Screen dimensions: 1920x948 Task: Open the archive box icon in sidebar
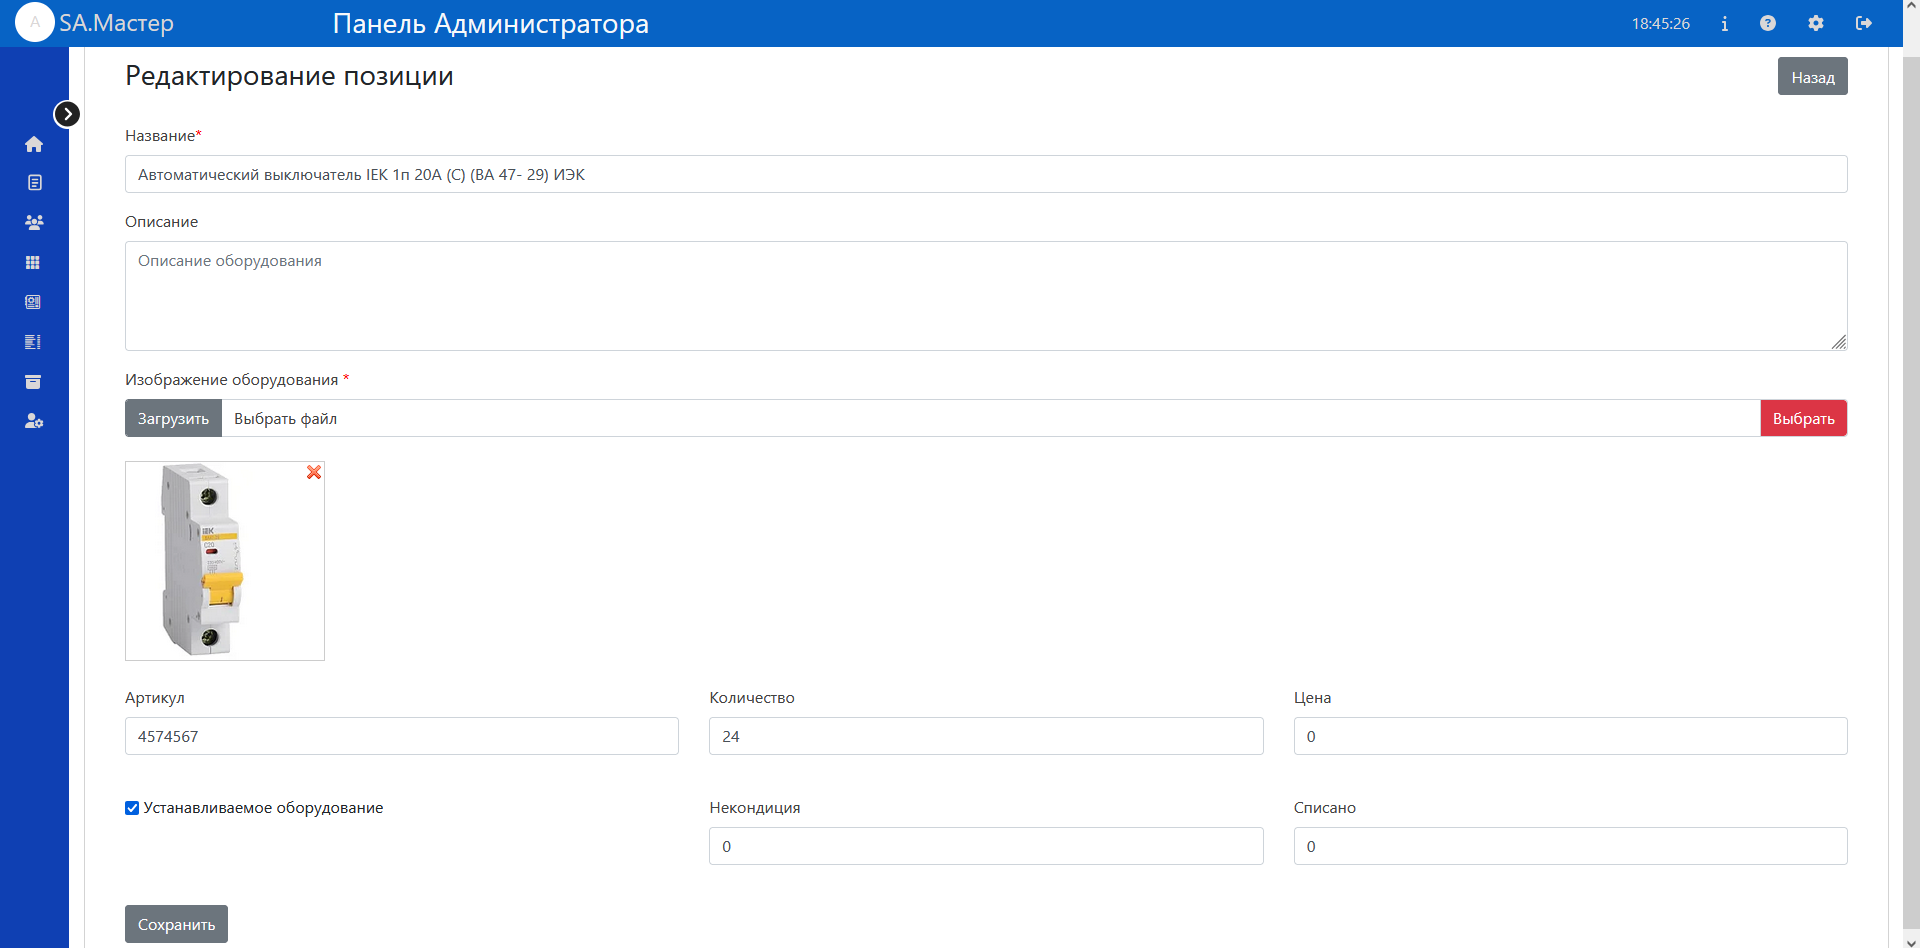pyautogui.click(x=33, y=382)
